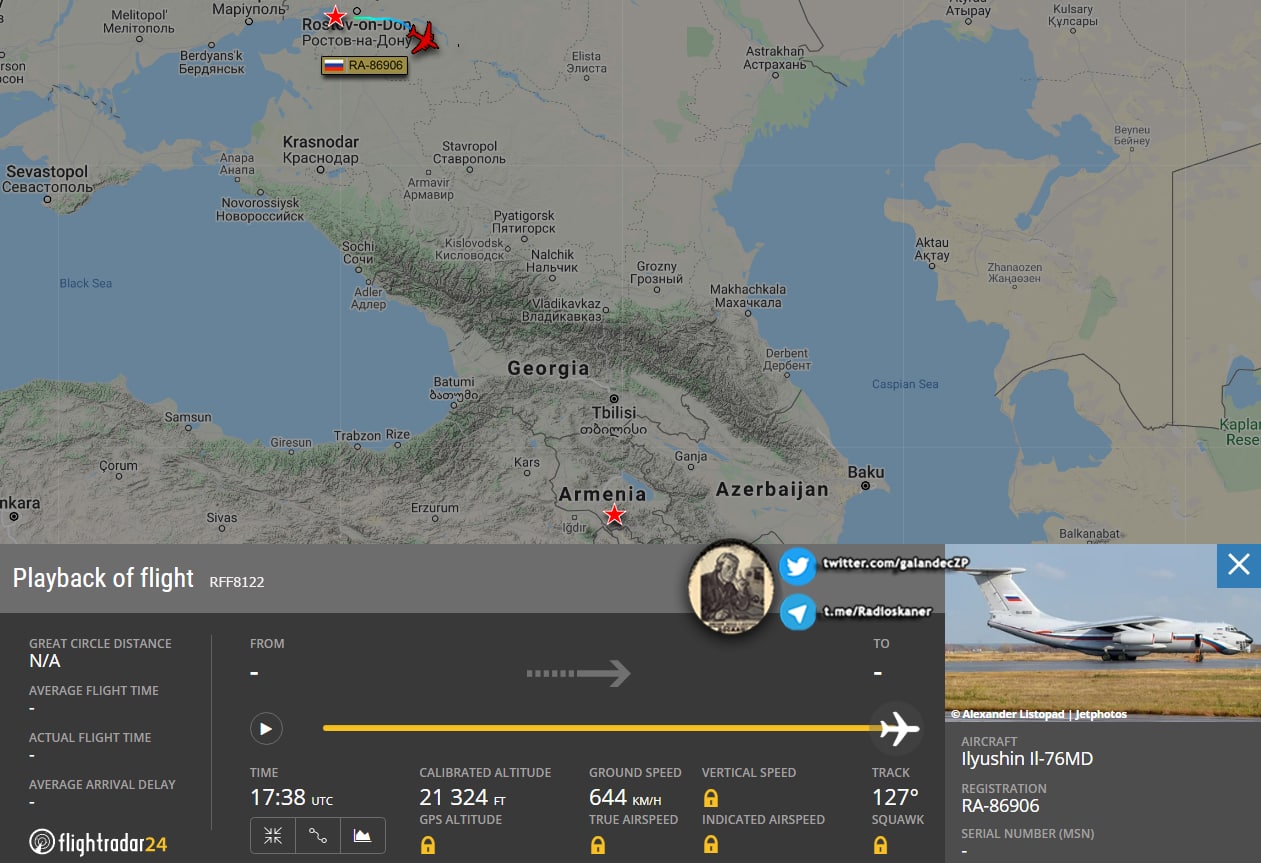Click the lock icon under Squawk
Viewport: 1261px width, 863px height.
pyautogui.click(x=880, y=845)
